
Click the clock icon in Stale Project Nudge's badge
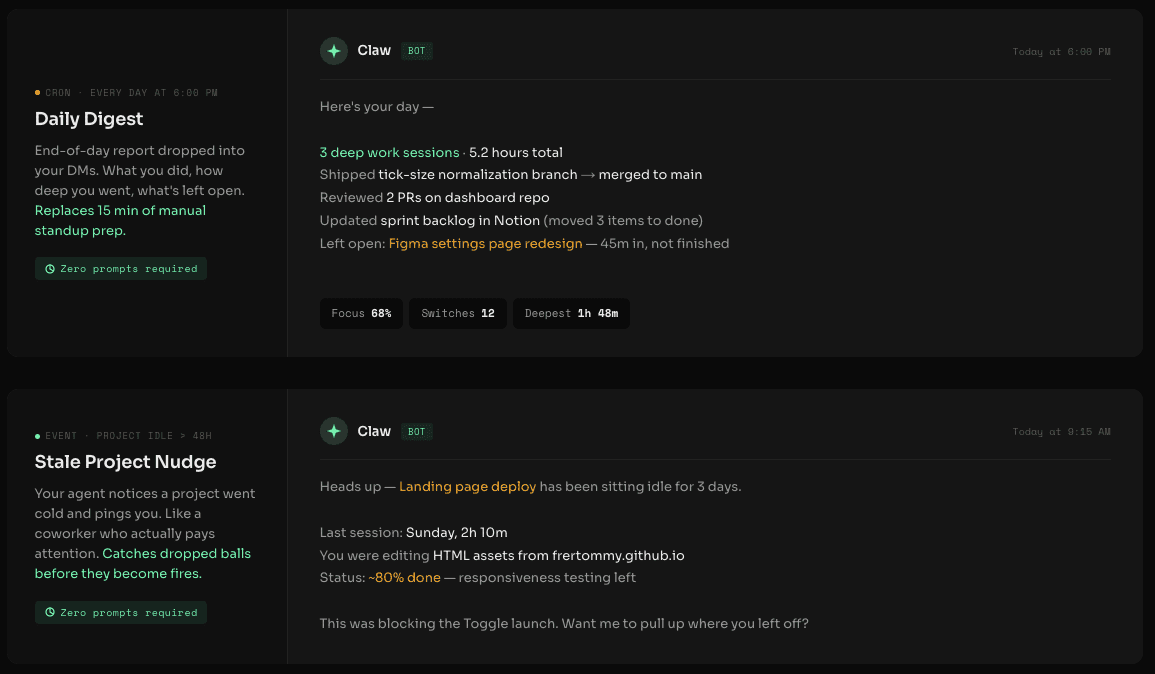point(49,613)
